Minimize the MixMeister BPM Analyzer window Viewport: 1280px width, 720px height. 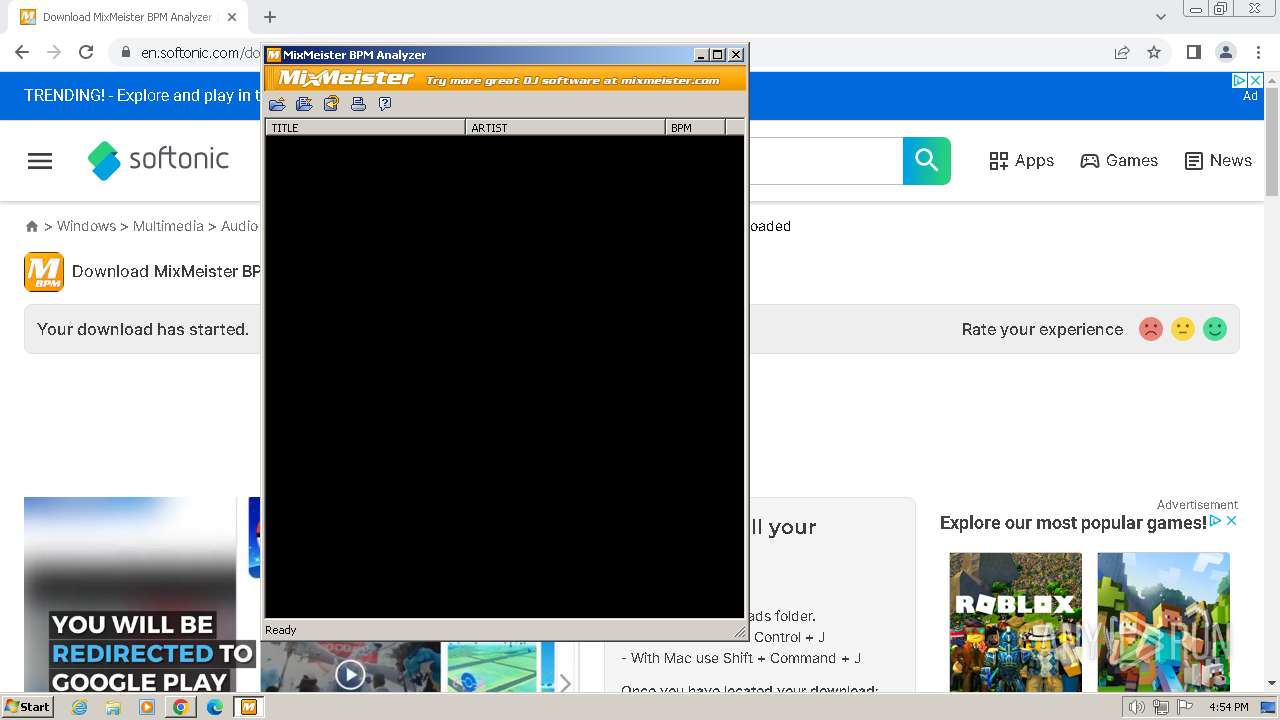tap(701, 55)
